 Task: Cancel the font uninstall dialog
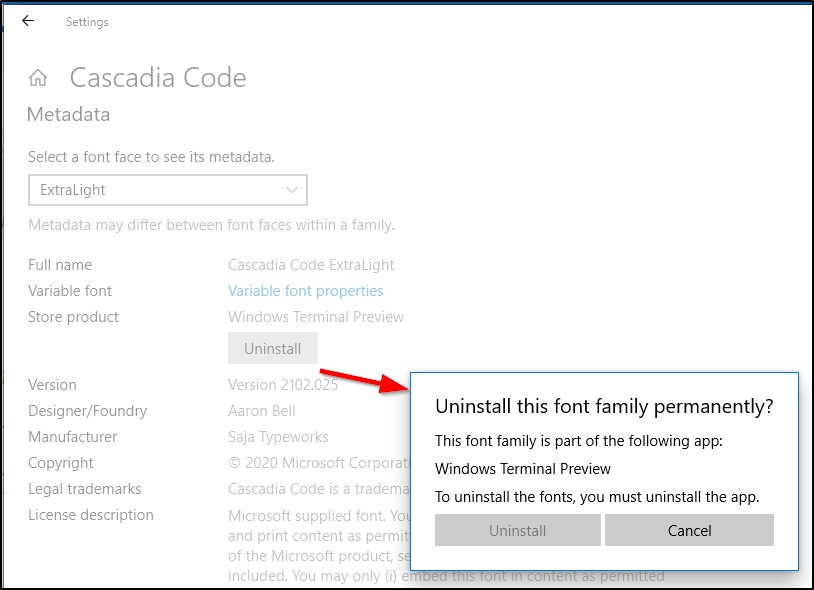[689, 530]
